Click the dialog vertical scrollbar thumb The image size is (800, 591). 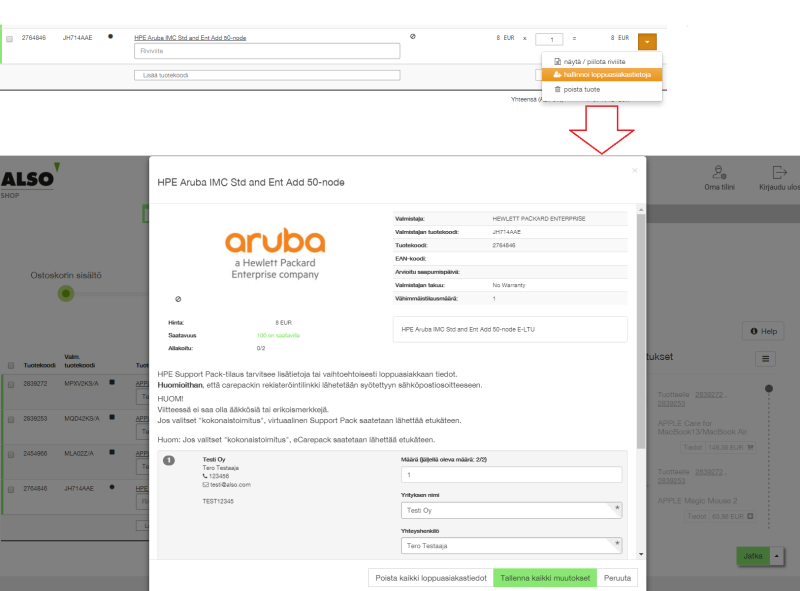pyautogui.click(x=641, y=332)
